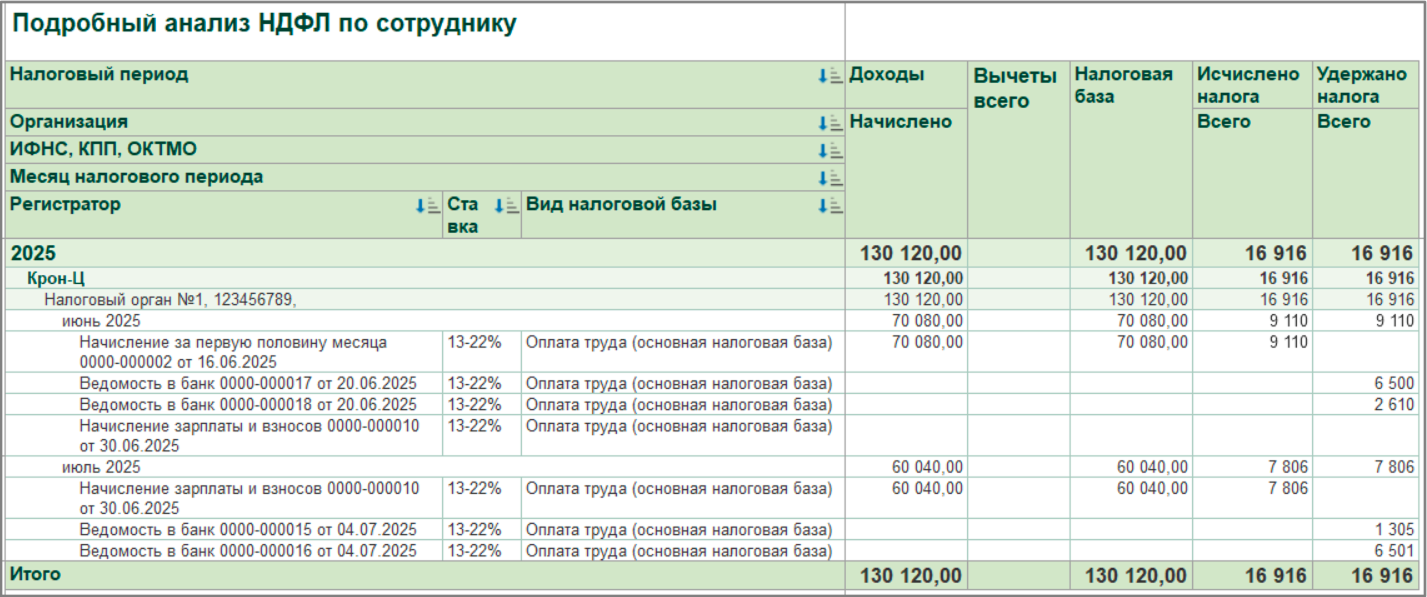Image resolution: width=1427 pixels, height=597 pixels.
Task: Open Ведомость в банк 0000-000018 от 20.06.2025
Action: tap(248, 404)
